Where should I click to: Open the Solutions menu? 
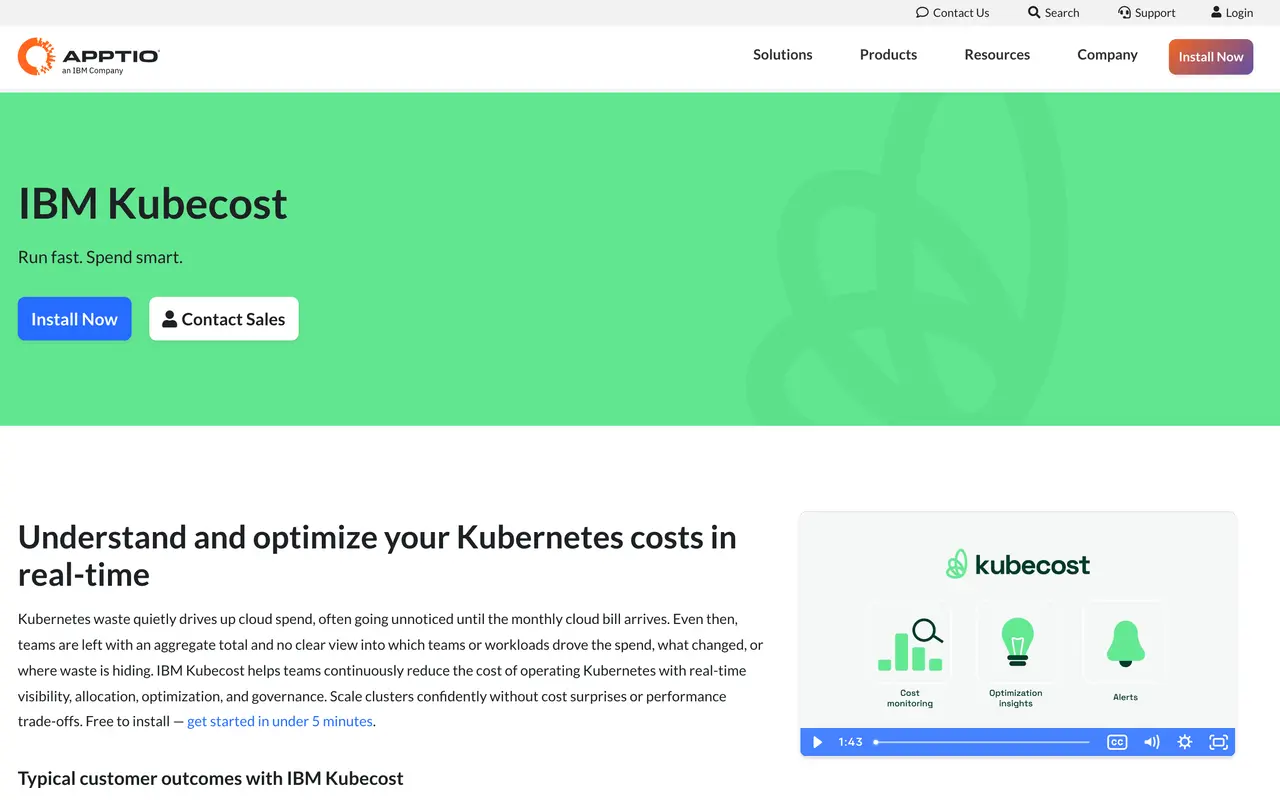point(783,55)
